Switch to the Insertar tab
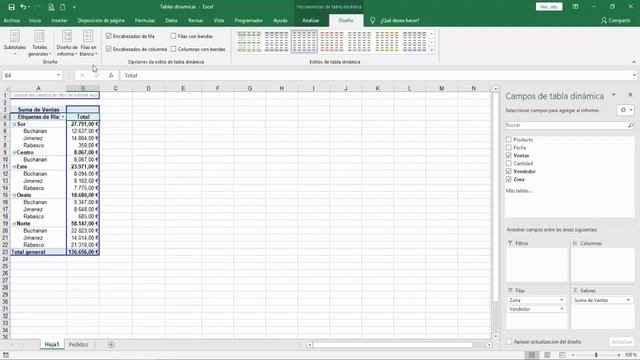Image resolution: width=640 pixels, height=360 pixels. pyautogui.click(x=59, y=20)
